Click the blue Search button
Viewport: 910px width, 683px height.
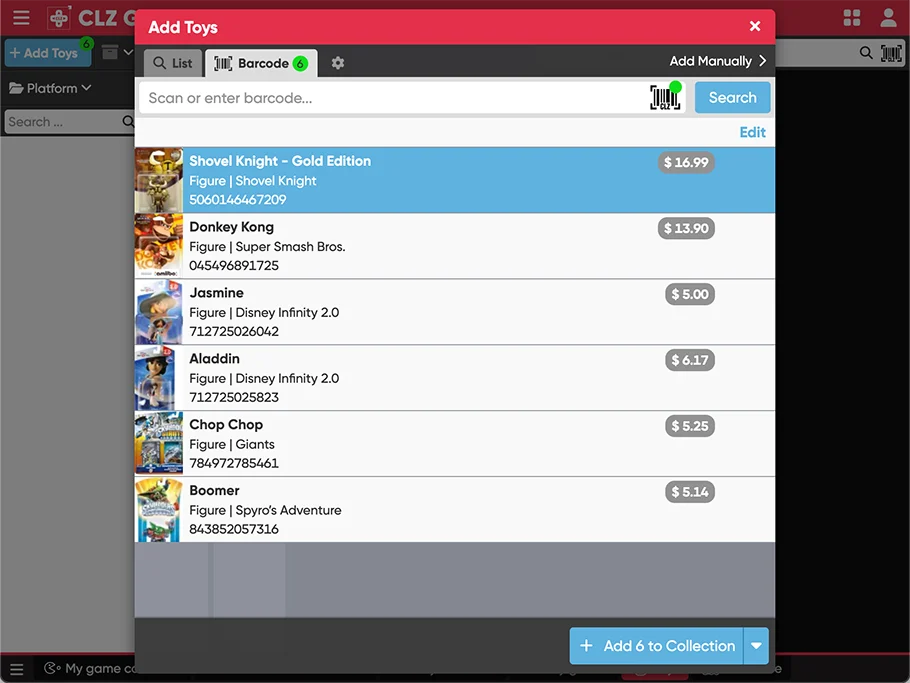[732, 97]
